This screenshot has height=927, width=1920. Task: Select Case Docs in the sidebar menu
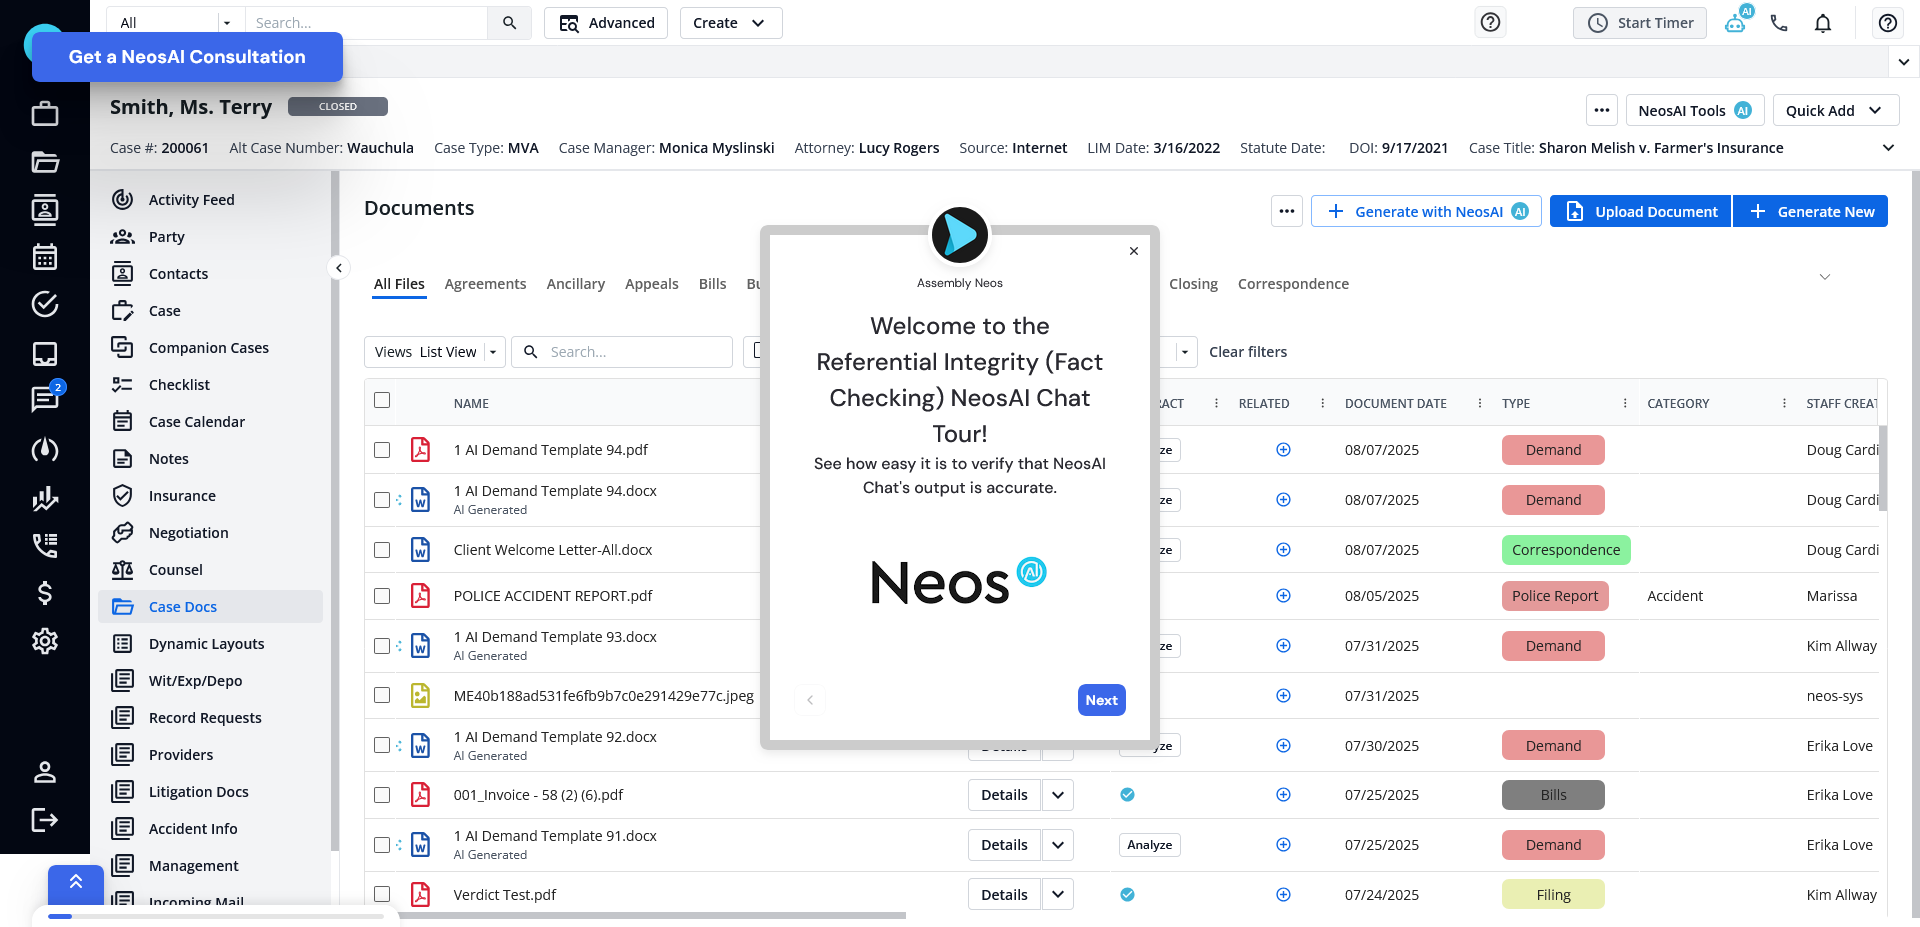click(183, 606)
